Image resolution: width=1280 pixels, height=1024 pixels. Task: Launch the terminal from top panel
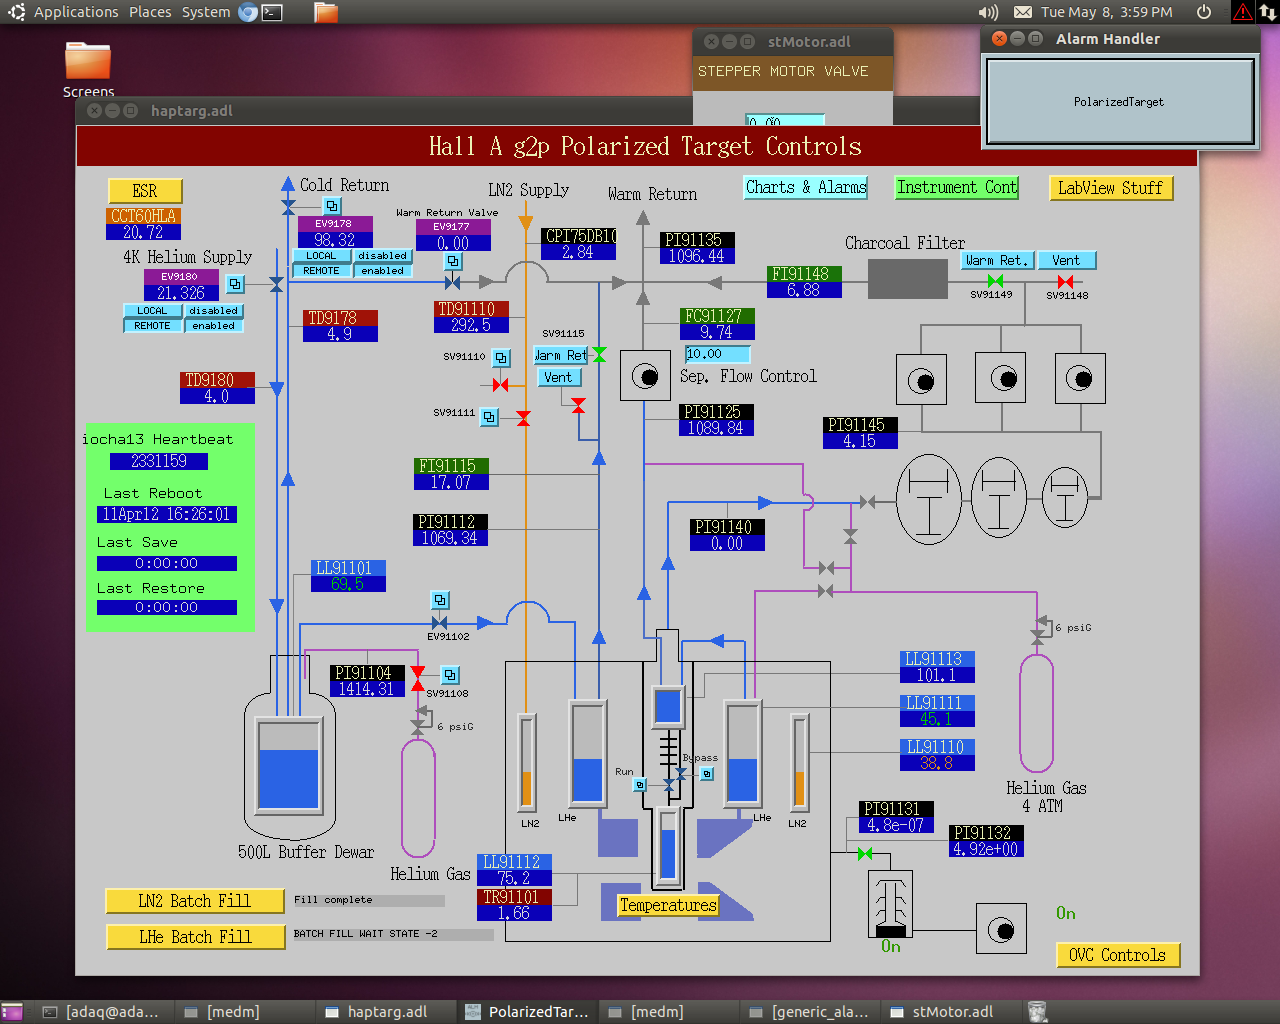[272, 12]
